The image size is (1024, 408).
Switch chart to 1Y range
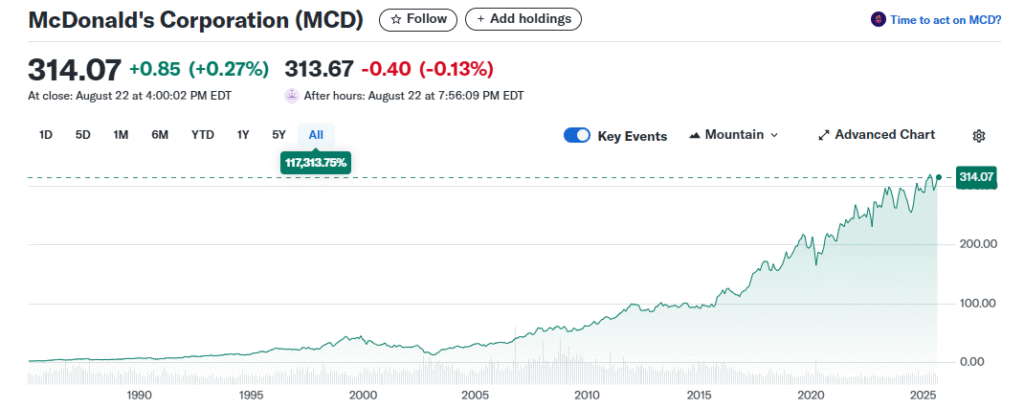point(243,135)
